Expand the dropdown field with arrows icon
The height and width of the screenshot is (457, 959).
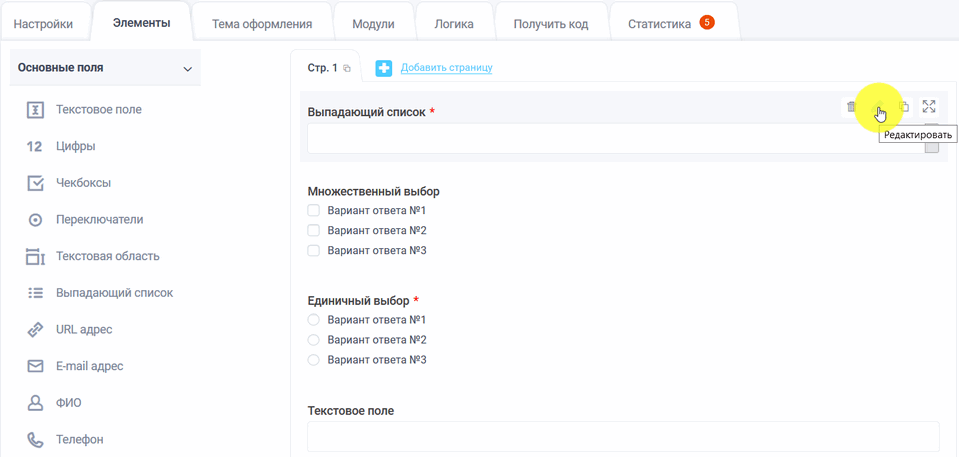coord(929,107)
